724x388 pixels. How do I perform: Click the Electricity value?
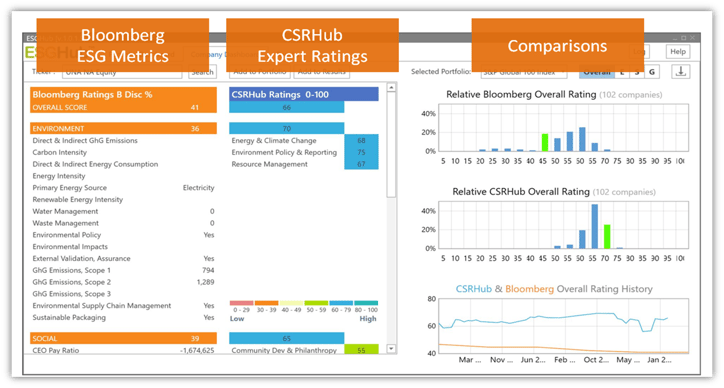click(x=199, y=188)
